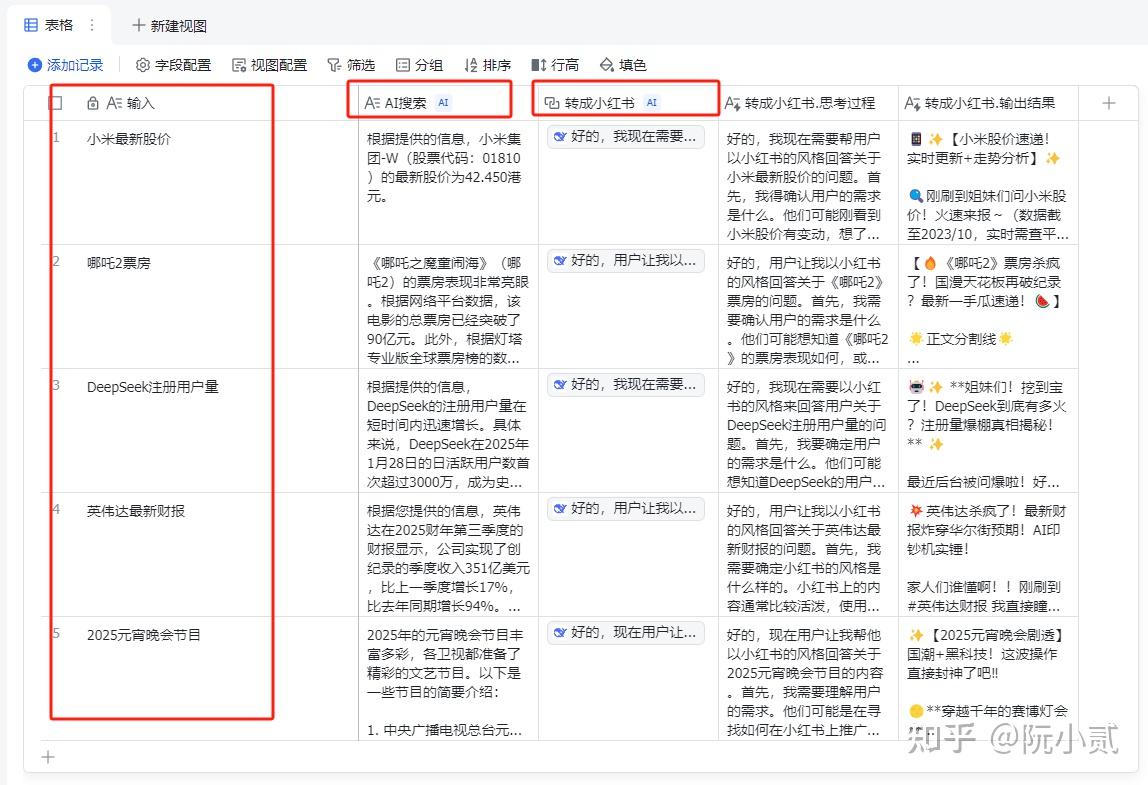Image resolution: width=1148 pixels, height=785 pixels.
Task: Open AI result chip in 2025元宵晚会节目 row
Action: coord(626,633)
